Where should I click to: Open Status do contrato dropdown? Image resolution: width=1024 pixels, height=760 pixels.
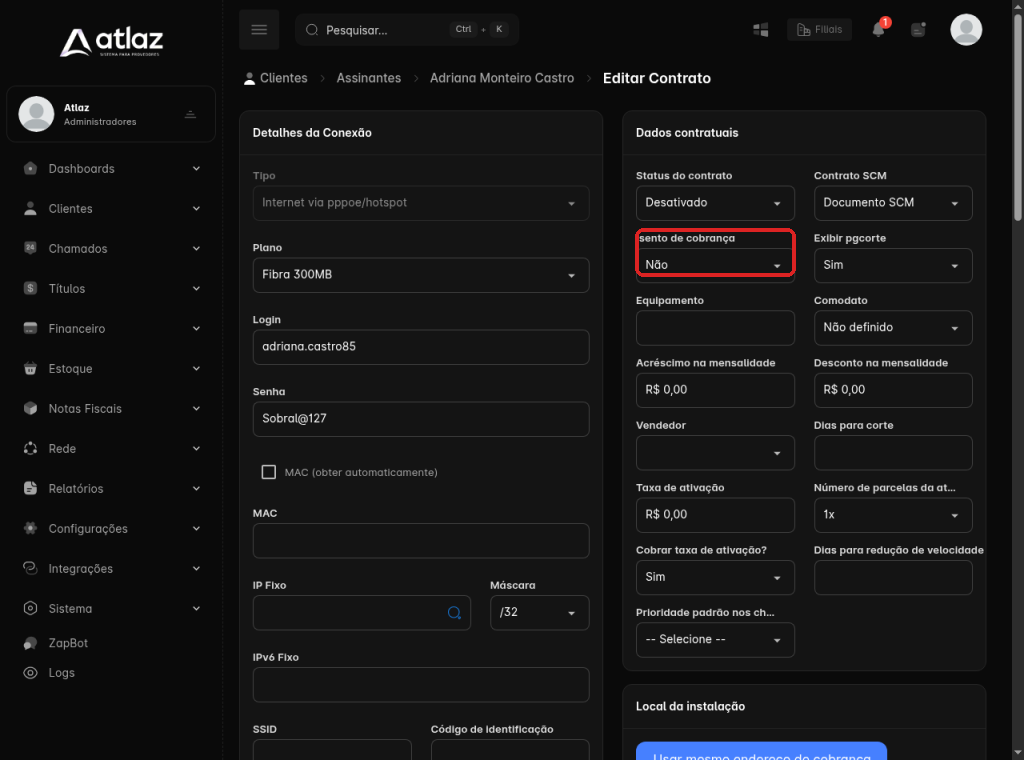click(715, 203)
